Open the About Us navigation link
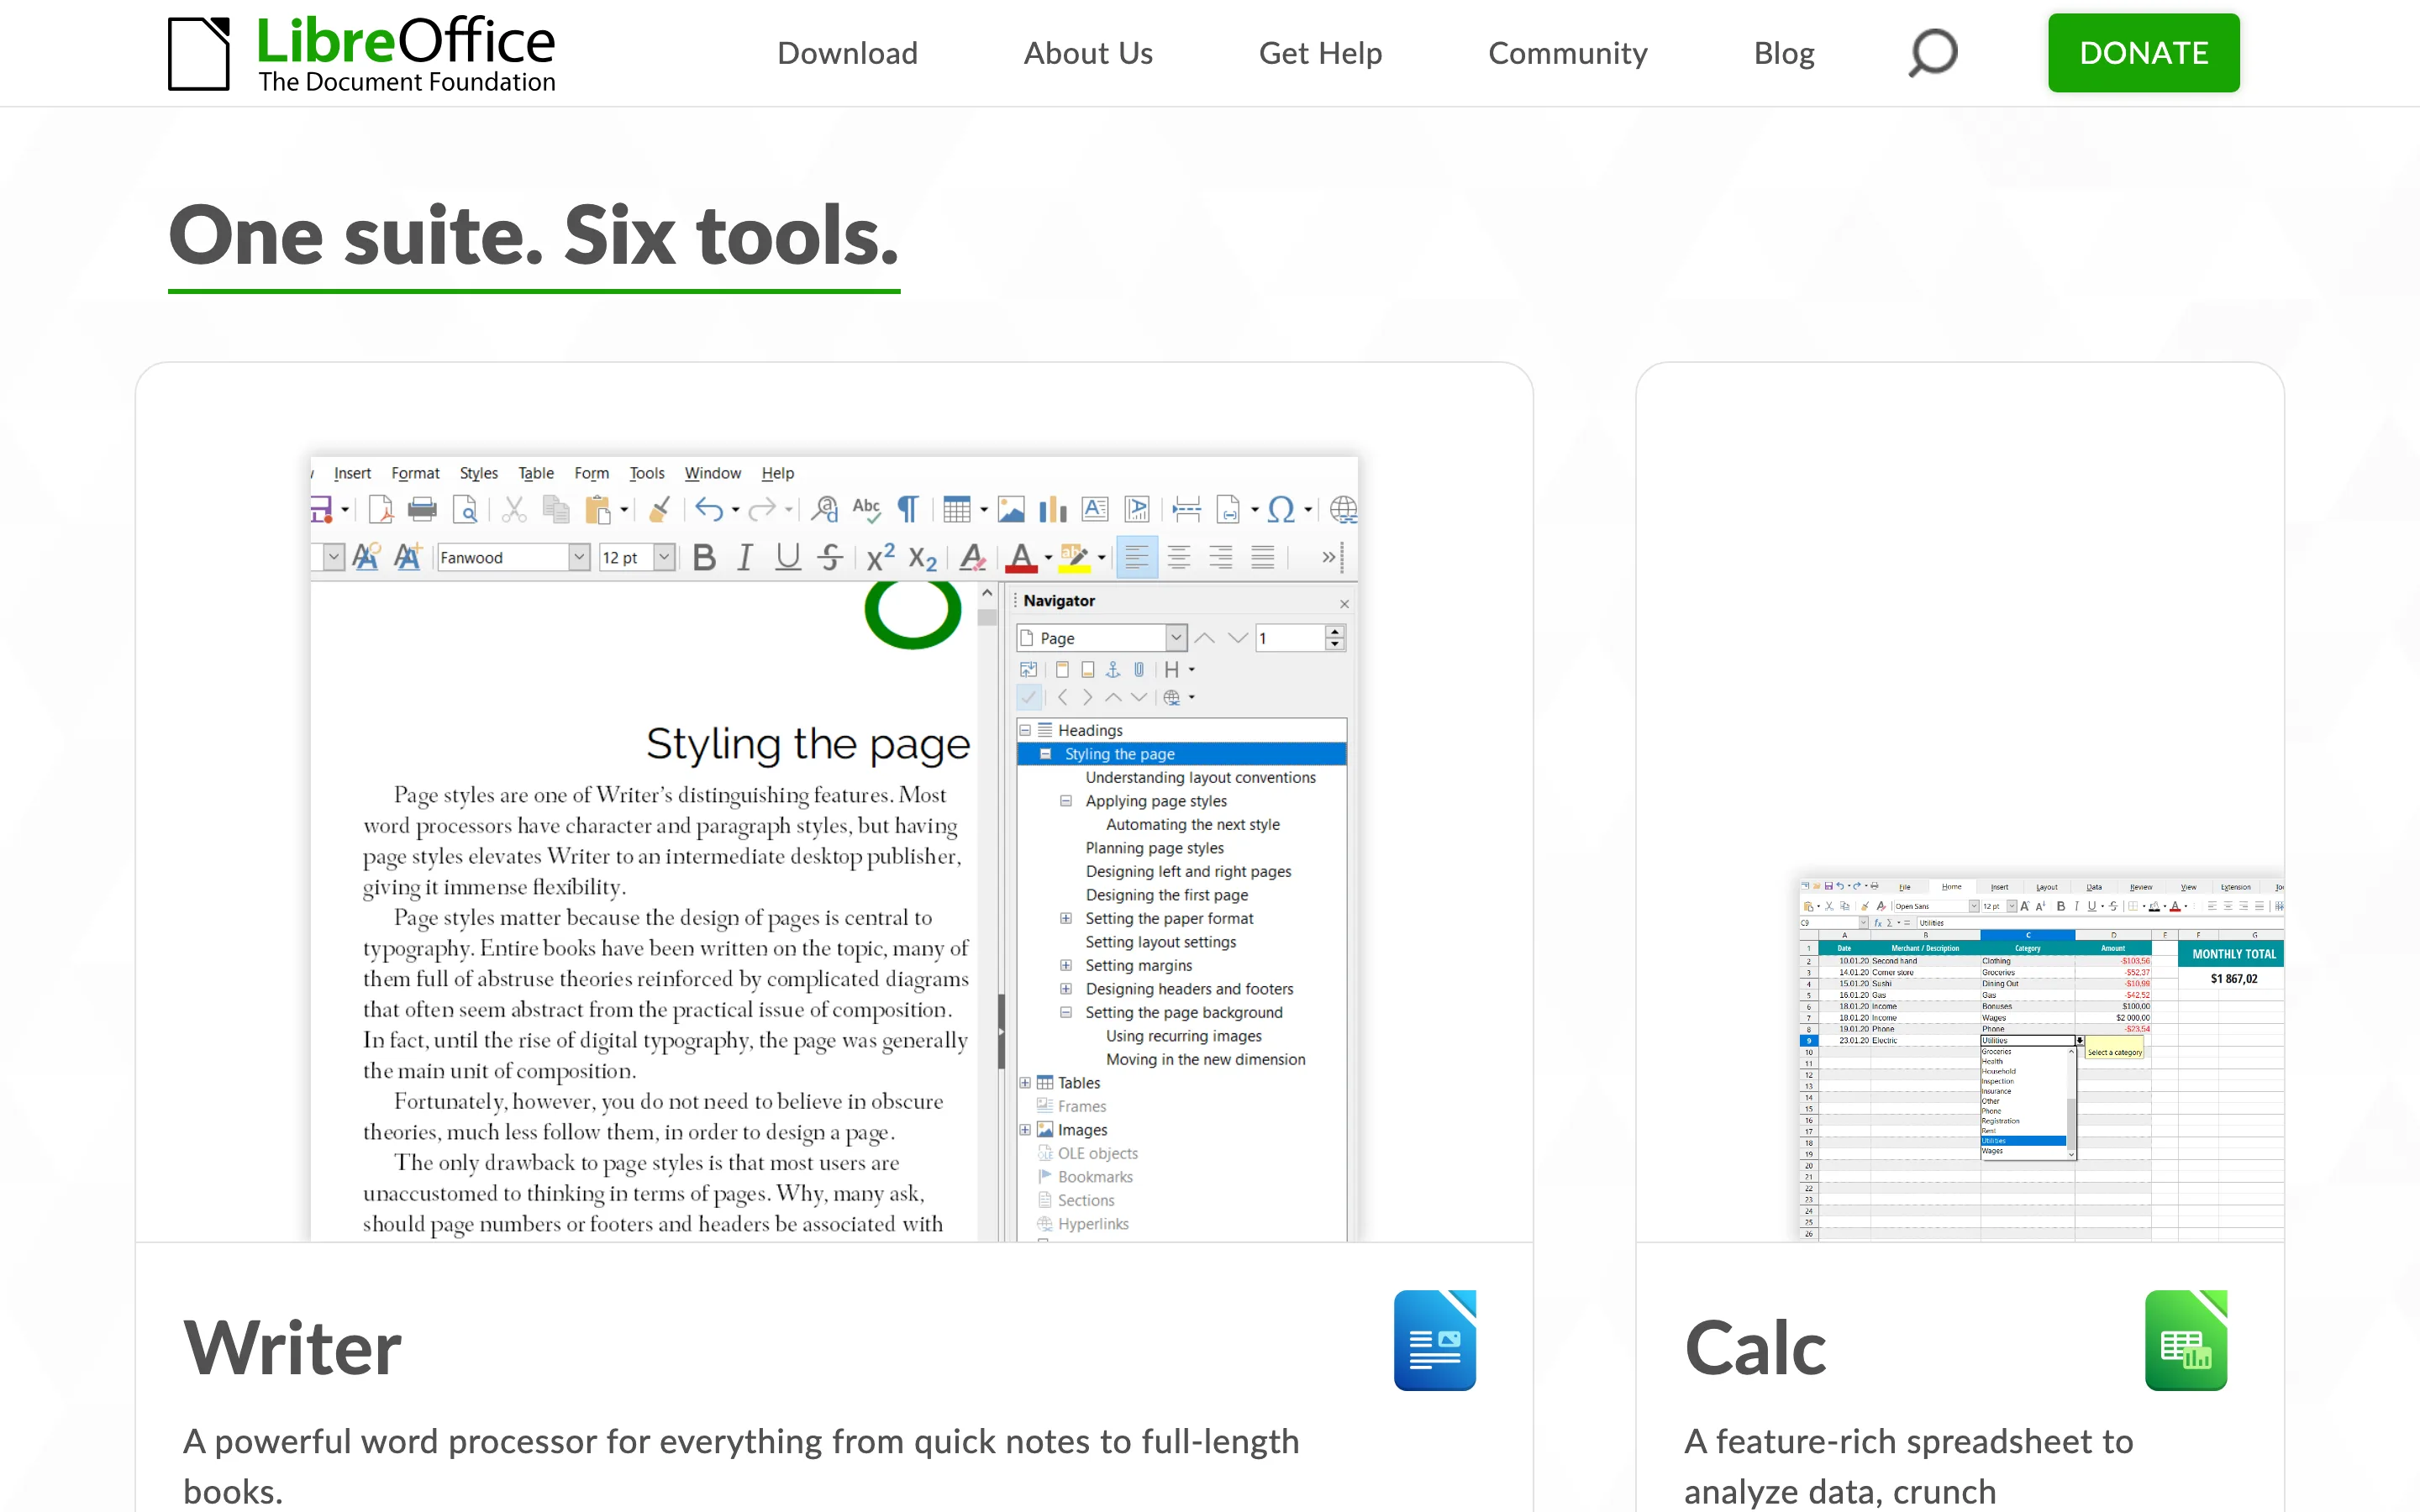Screen dimensions: 2420x1512 tap(1088, 53)
